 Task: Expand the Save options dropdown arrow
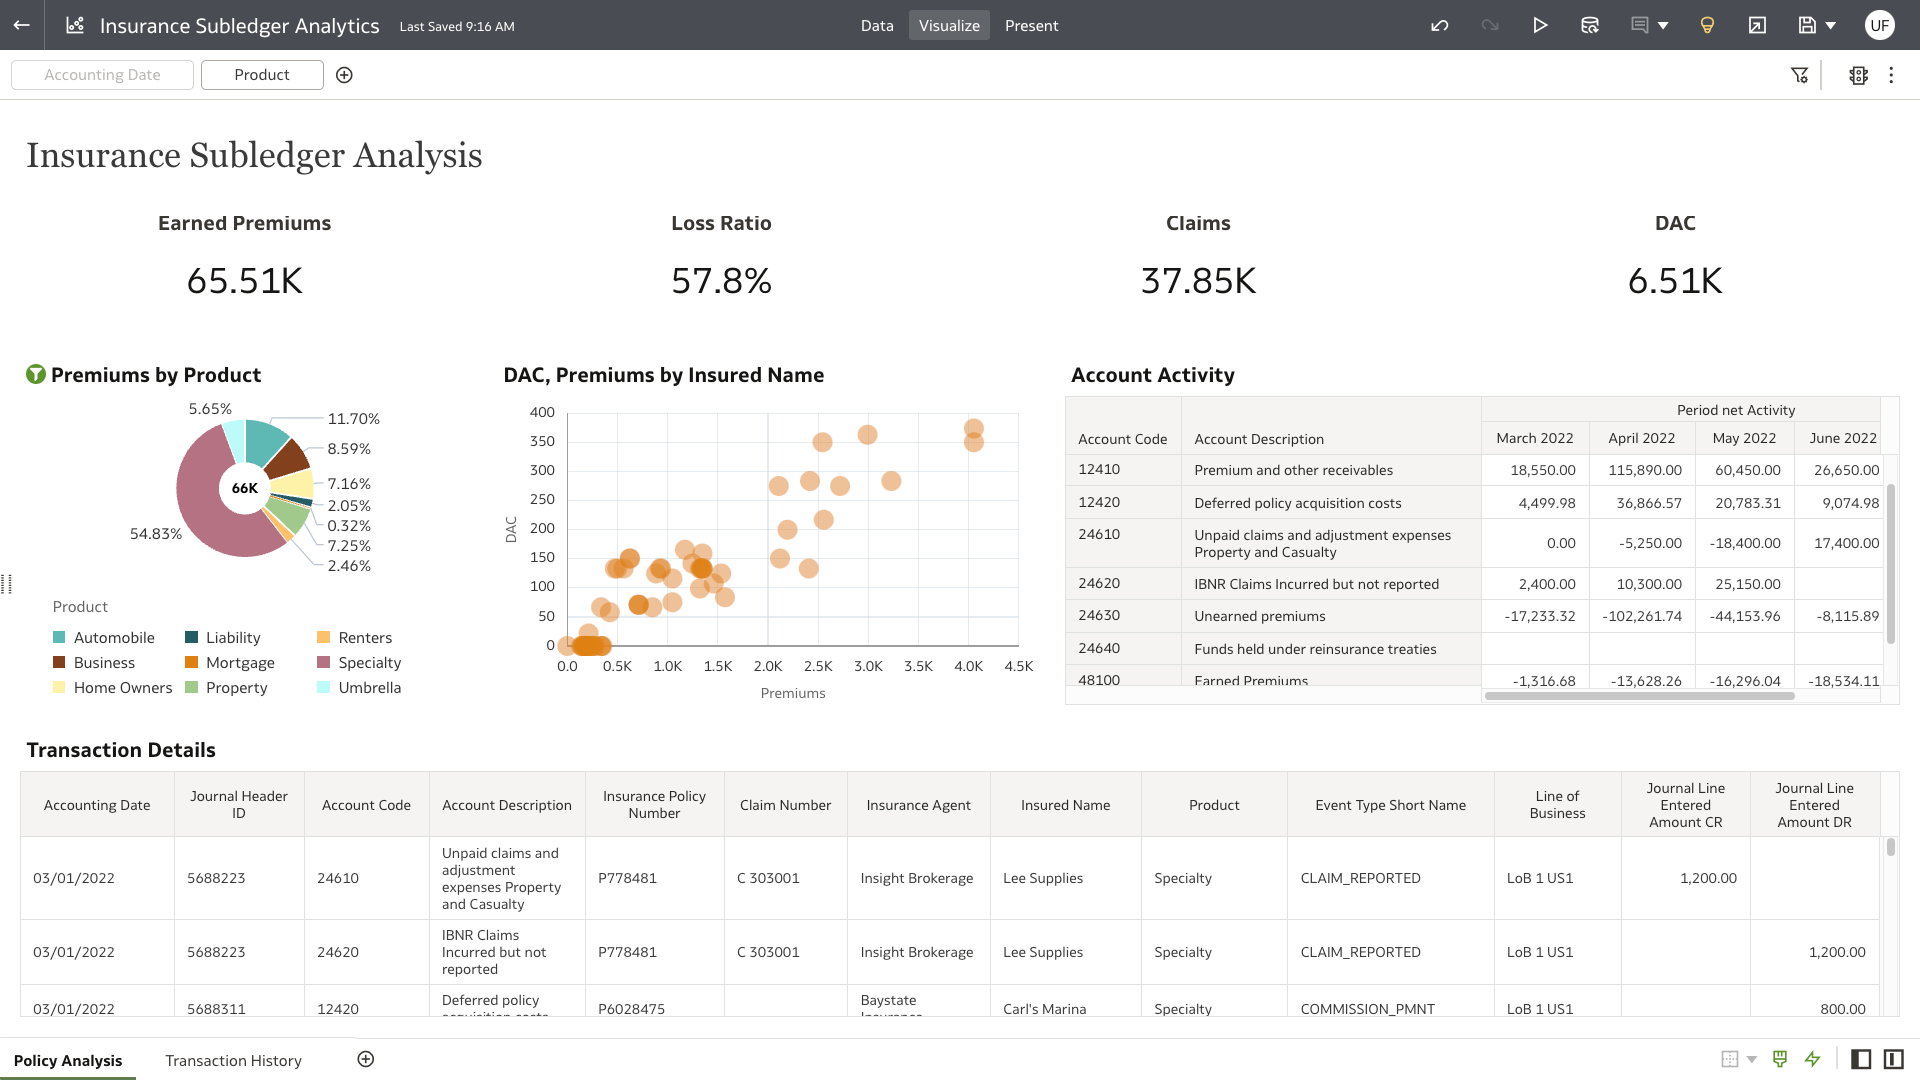(1831, 25)
